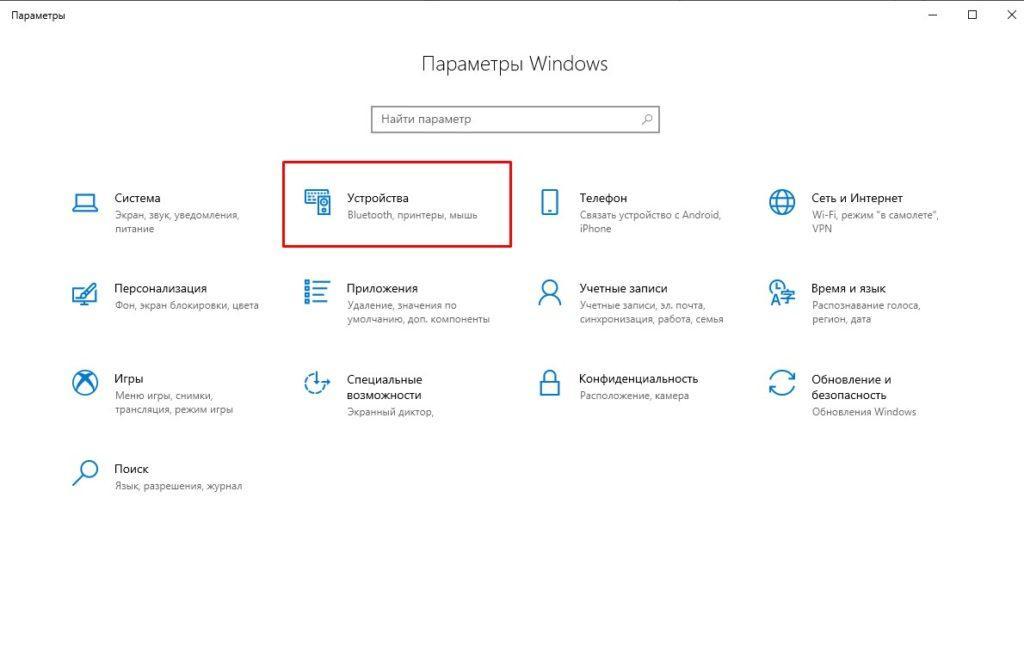Click 'Фон, экран блокировки, цвета' text

click(187, 306)
